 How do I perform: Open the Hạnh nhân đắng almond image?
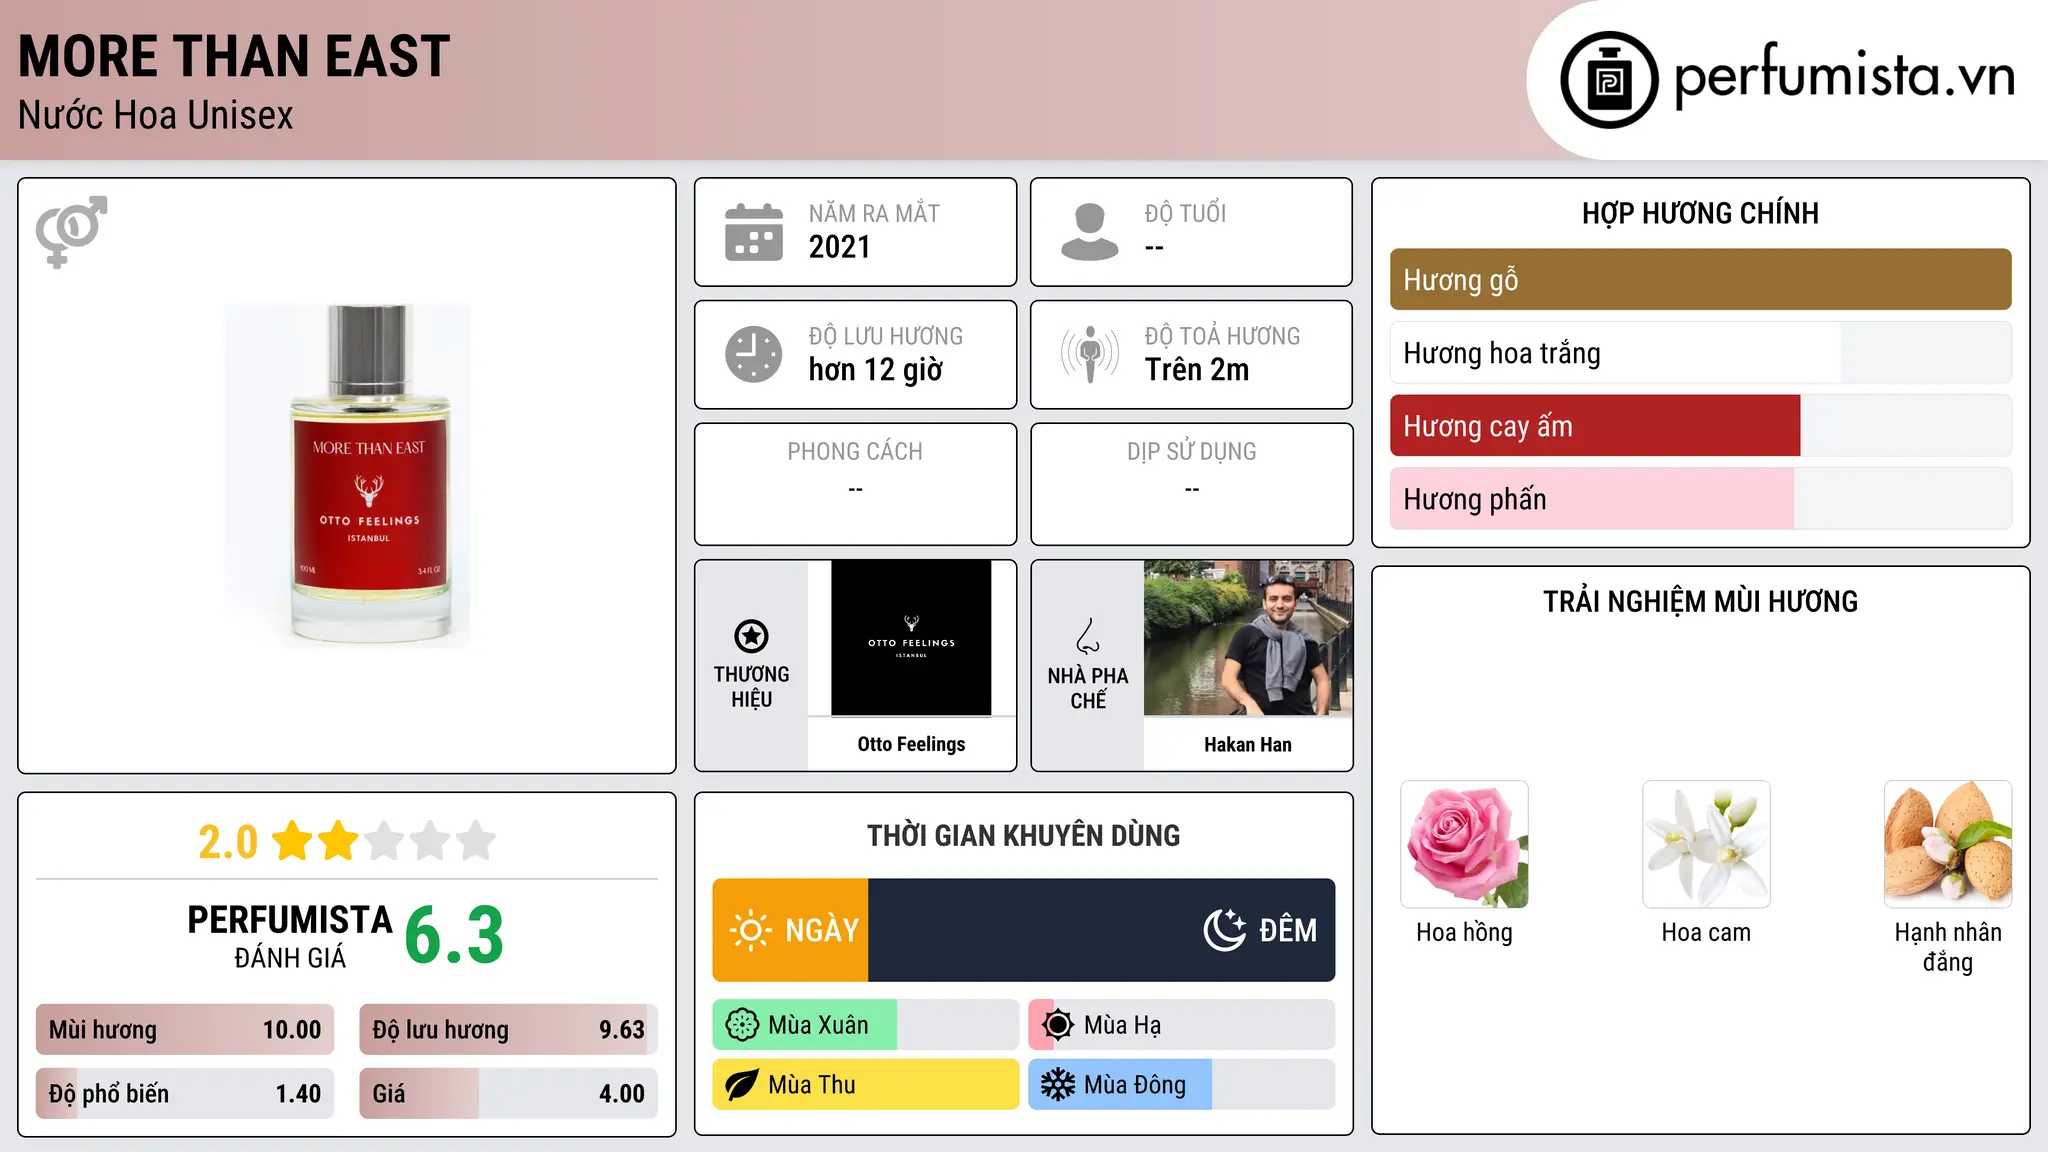[x=1948, y=844]
